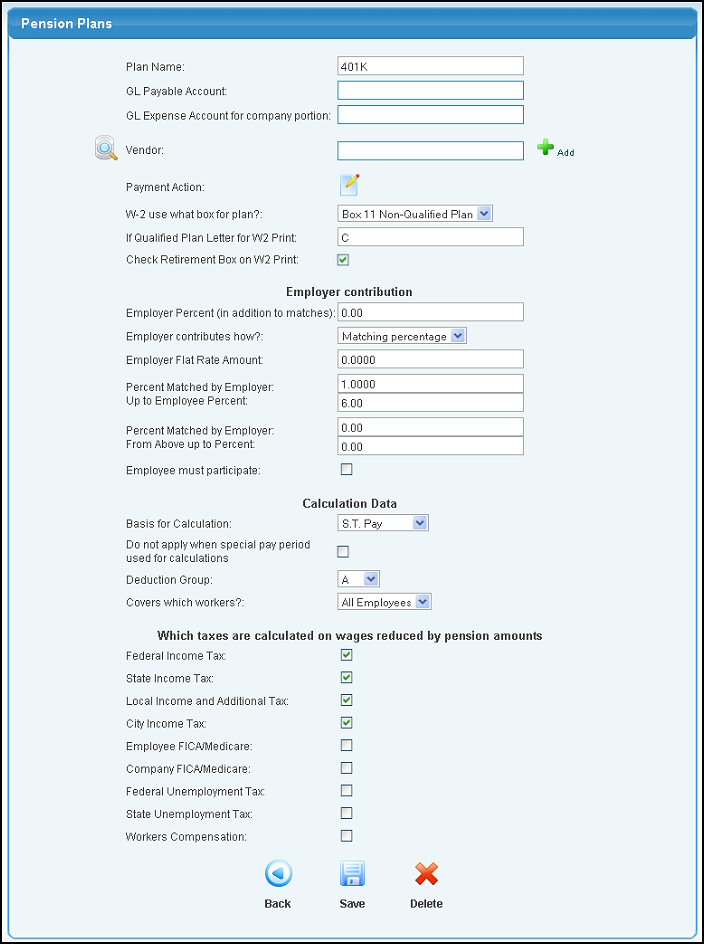This screenshot has height=944, width=704.
Task: Click the Plan Name field
Action: (x=431, y=66)
